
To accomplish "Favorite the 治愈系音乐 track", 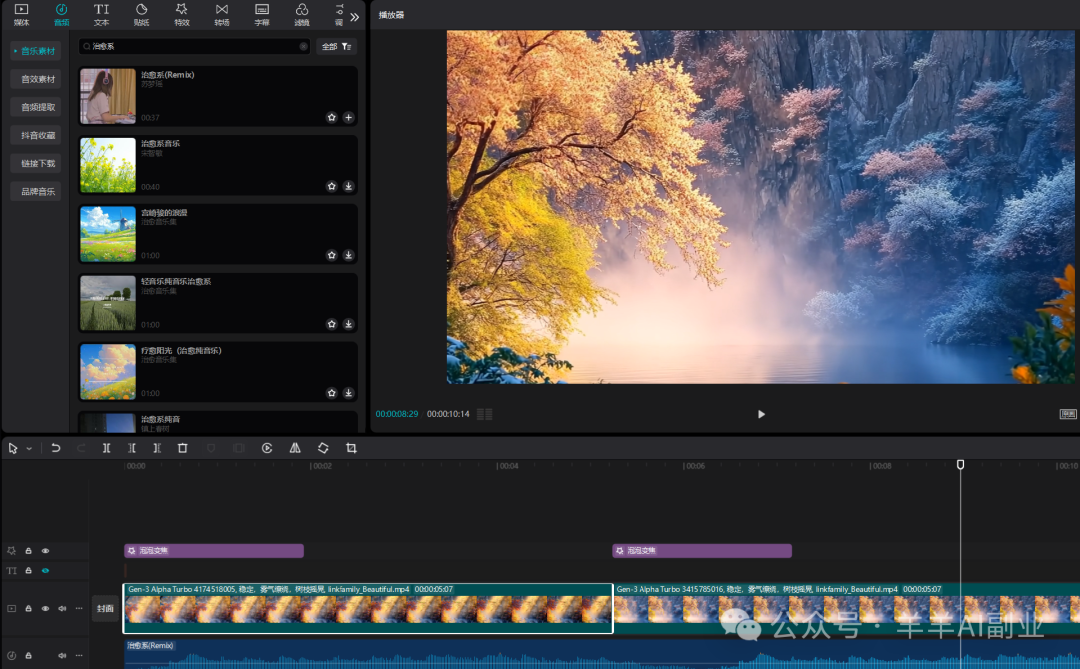I will pyautogui.click(x=331, y=186).
